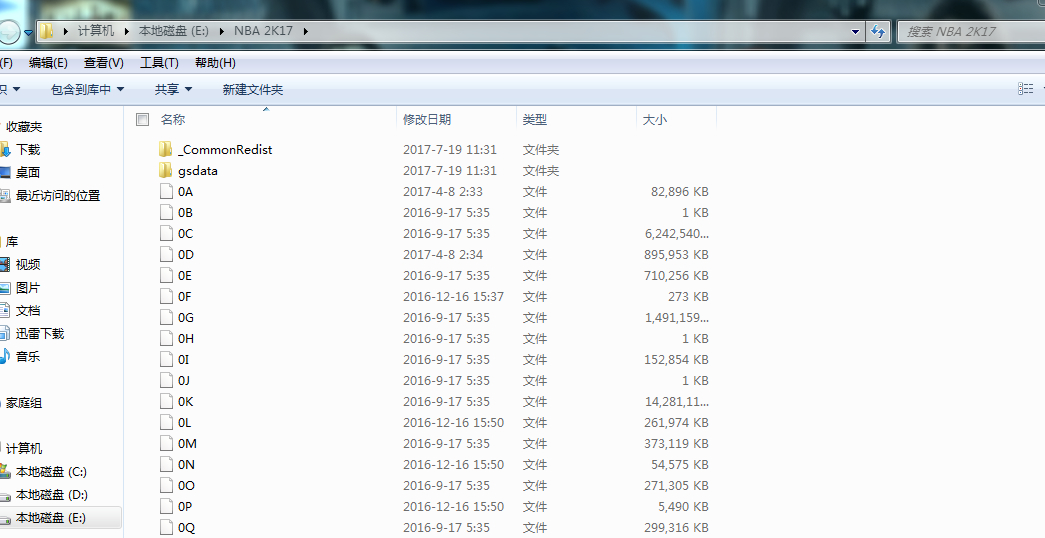
Task: Select 家庭组 in navigation pane
Action: click(24, 403)
